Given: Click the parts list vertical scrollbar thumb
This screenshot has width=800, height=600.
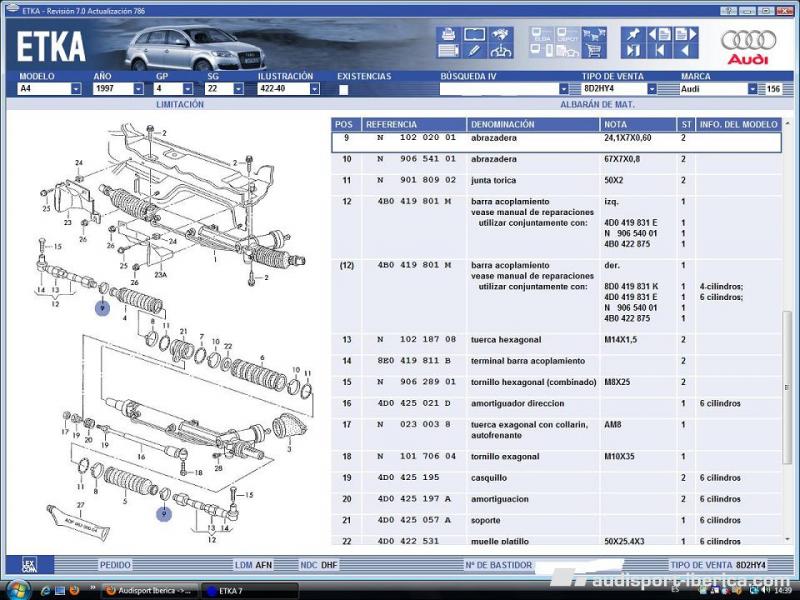Looking at the screenshot, I should pos(787,388).
